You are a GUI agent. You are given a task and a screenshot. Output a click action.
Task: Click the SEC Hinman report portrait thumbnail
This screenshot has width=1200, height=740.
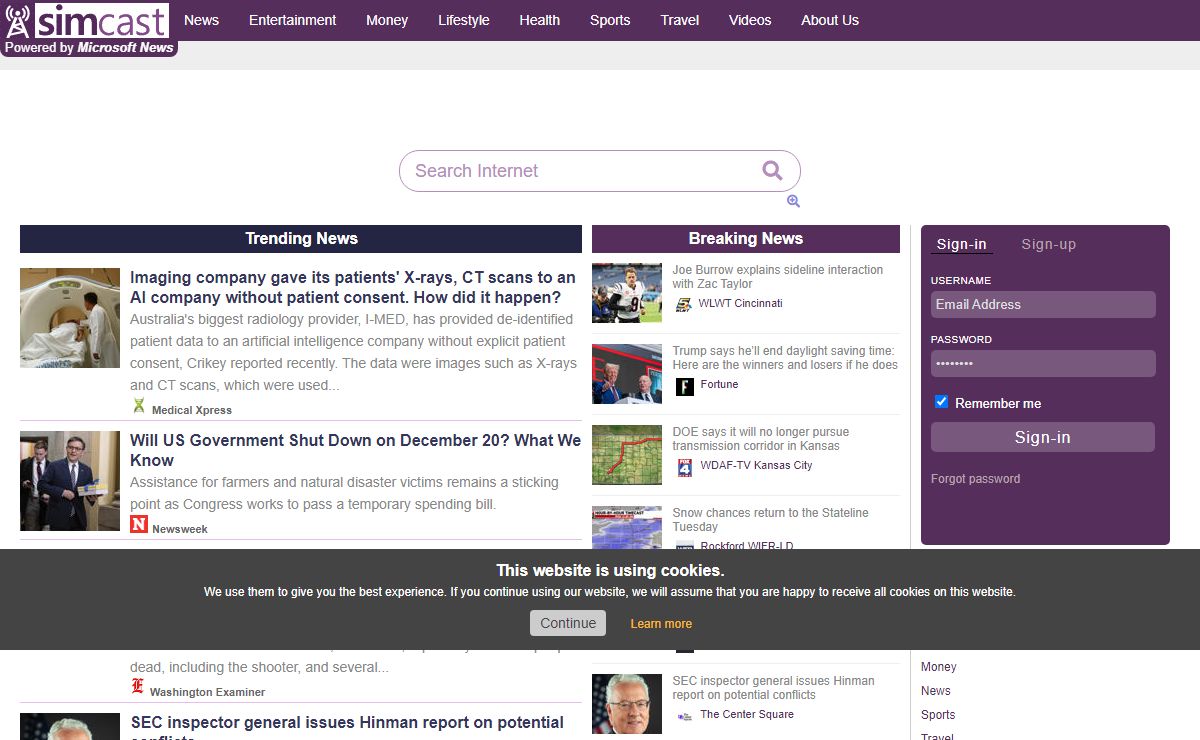(x=627, y=704)
